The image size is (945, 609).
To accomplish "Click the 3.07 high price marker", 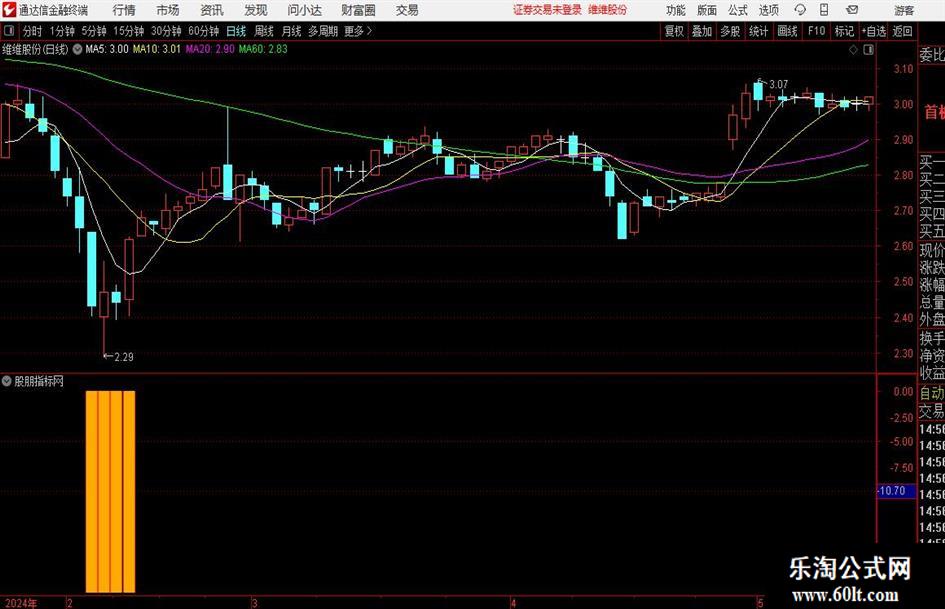I will (778, 84).
